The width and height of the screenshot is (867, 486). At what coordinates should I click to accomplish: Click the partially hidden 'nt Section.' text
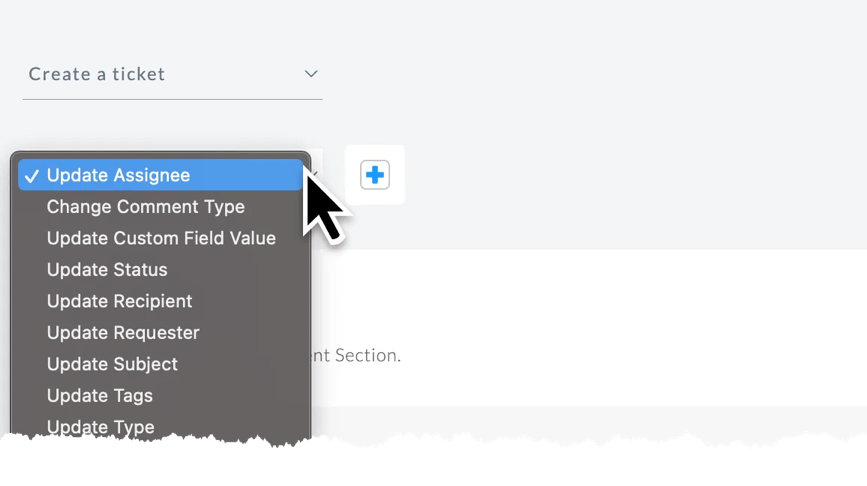click(x=357, y=356)
